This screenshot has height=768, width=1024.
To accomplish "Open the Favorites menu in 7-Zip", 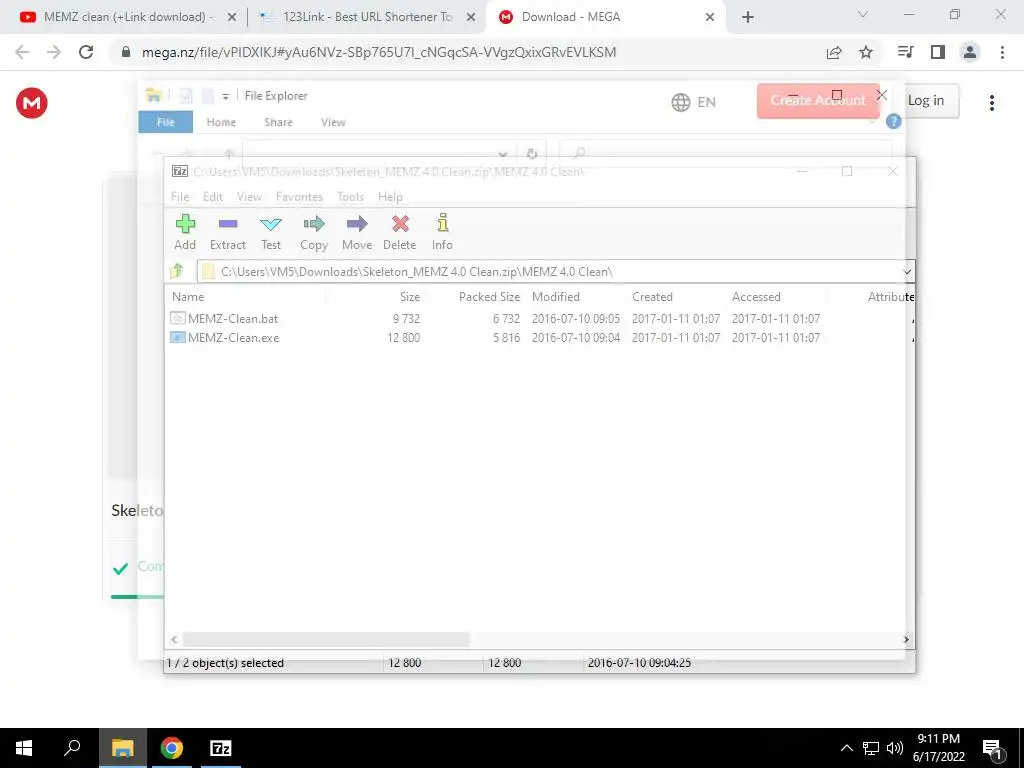I will pos(299,197).
